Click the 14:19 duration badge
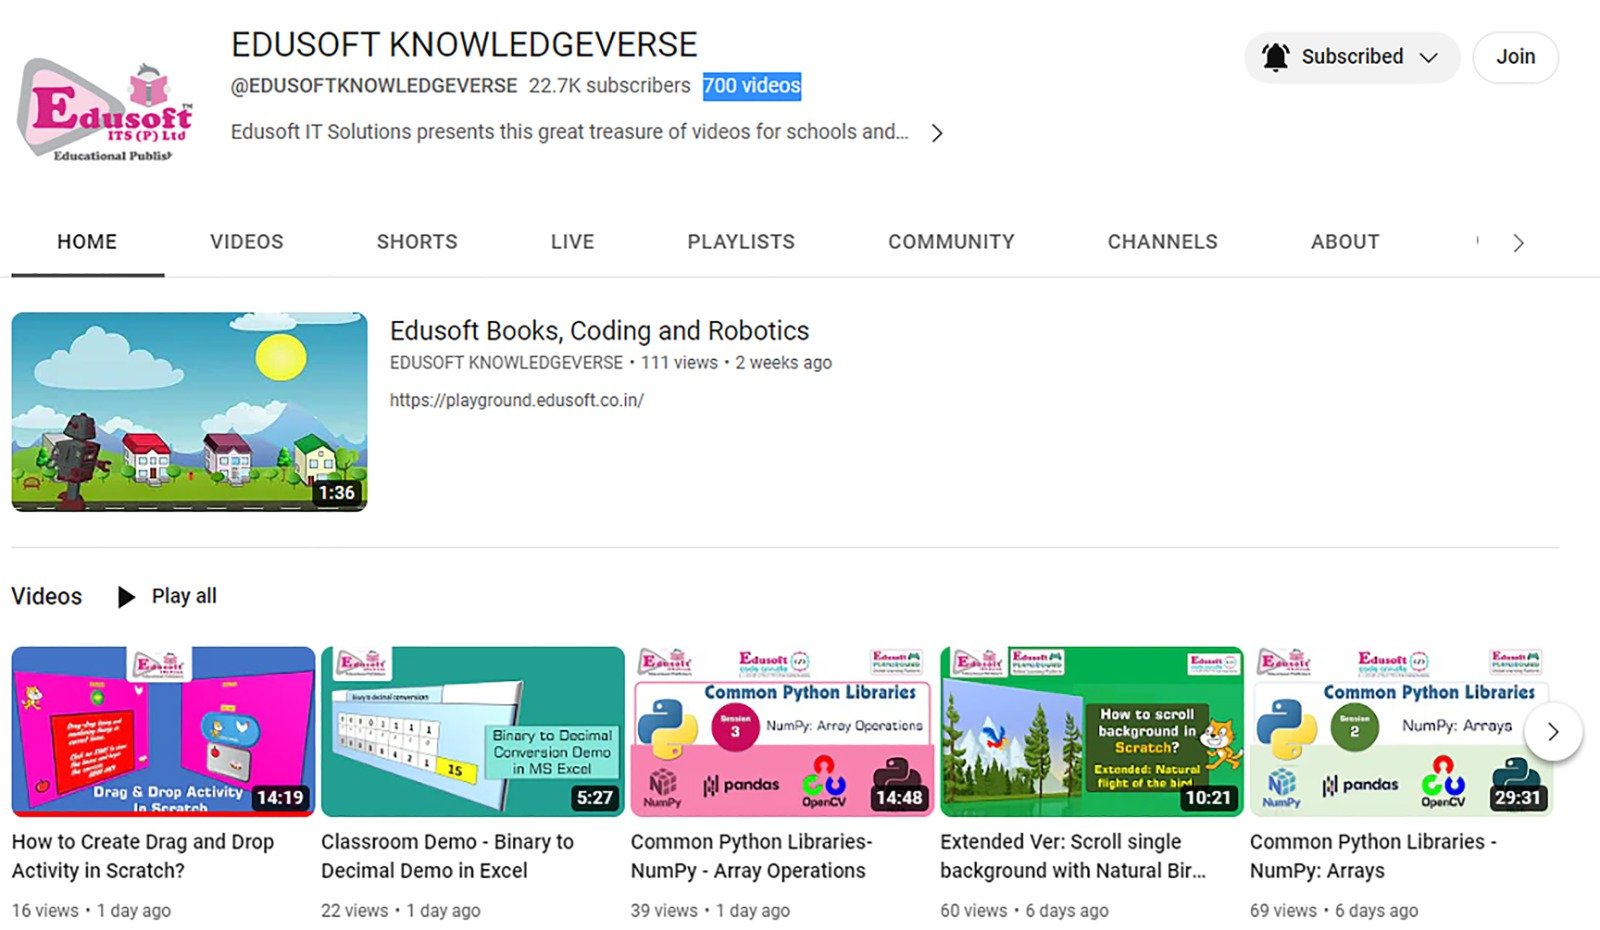The height and width of the screenshot is (930, 1600). coord(280,798)
